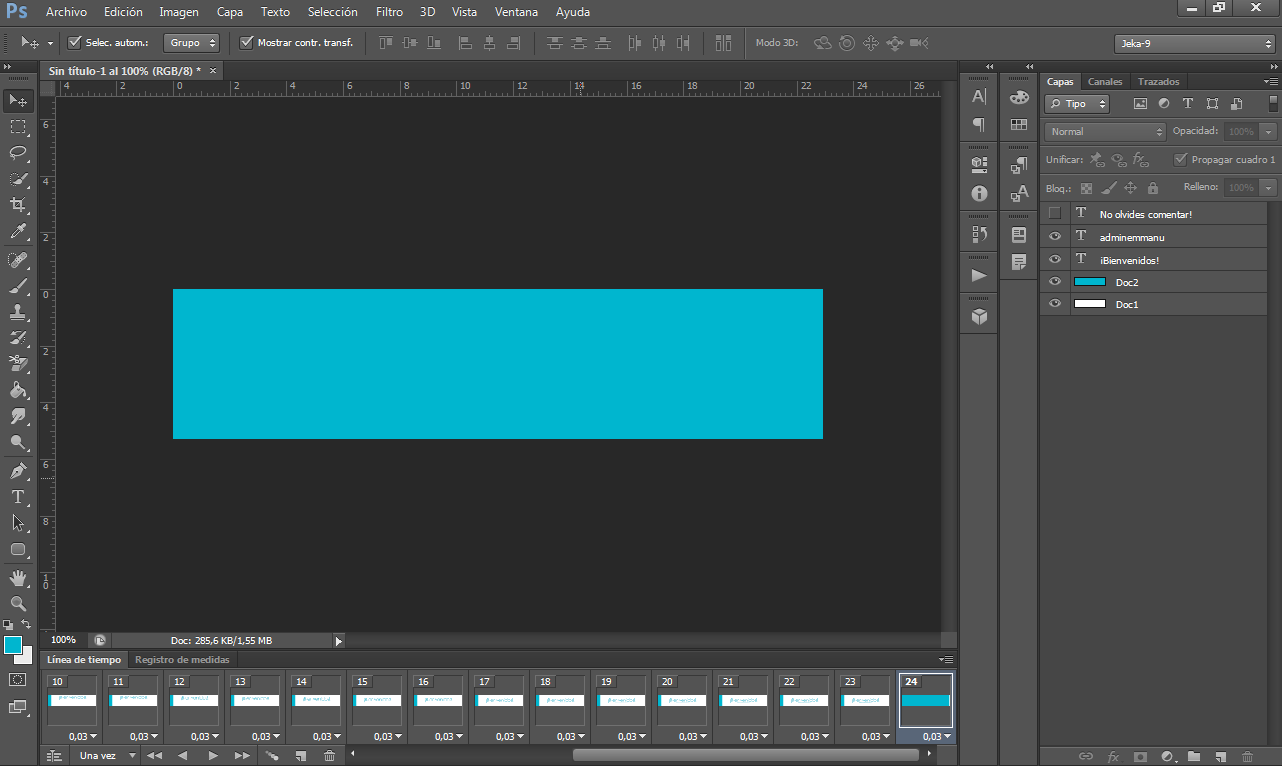The height and width of the screenshot is (768, 1282).
Task: Click Add layer style fx icon
Action: coord(1112,757)
